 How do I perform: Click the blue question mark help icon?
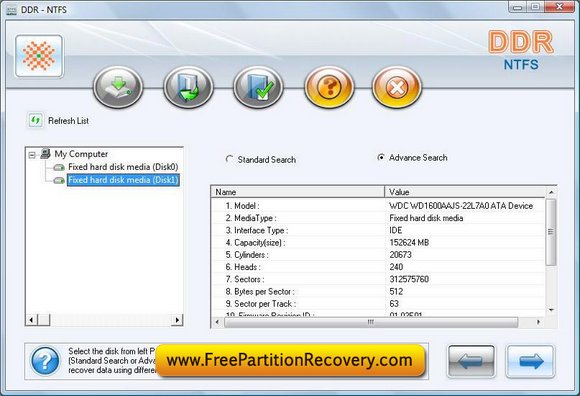point(45,361)
